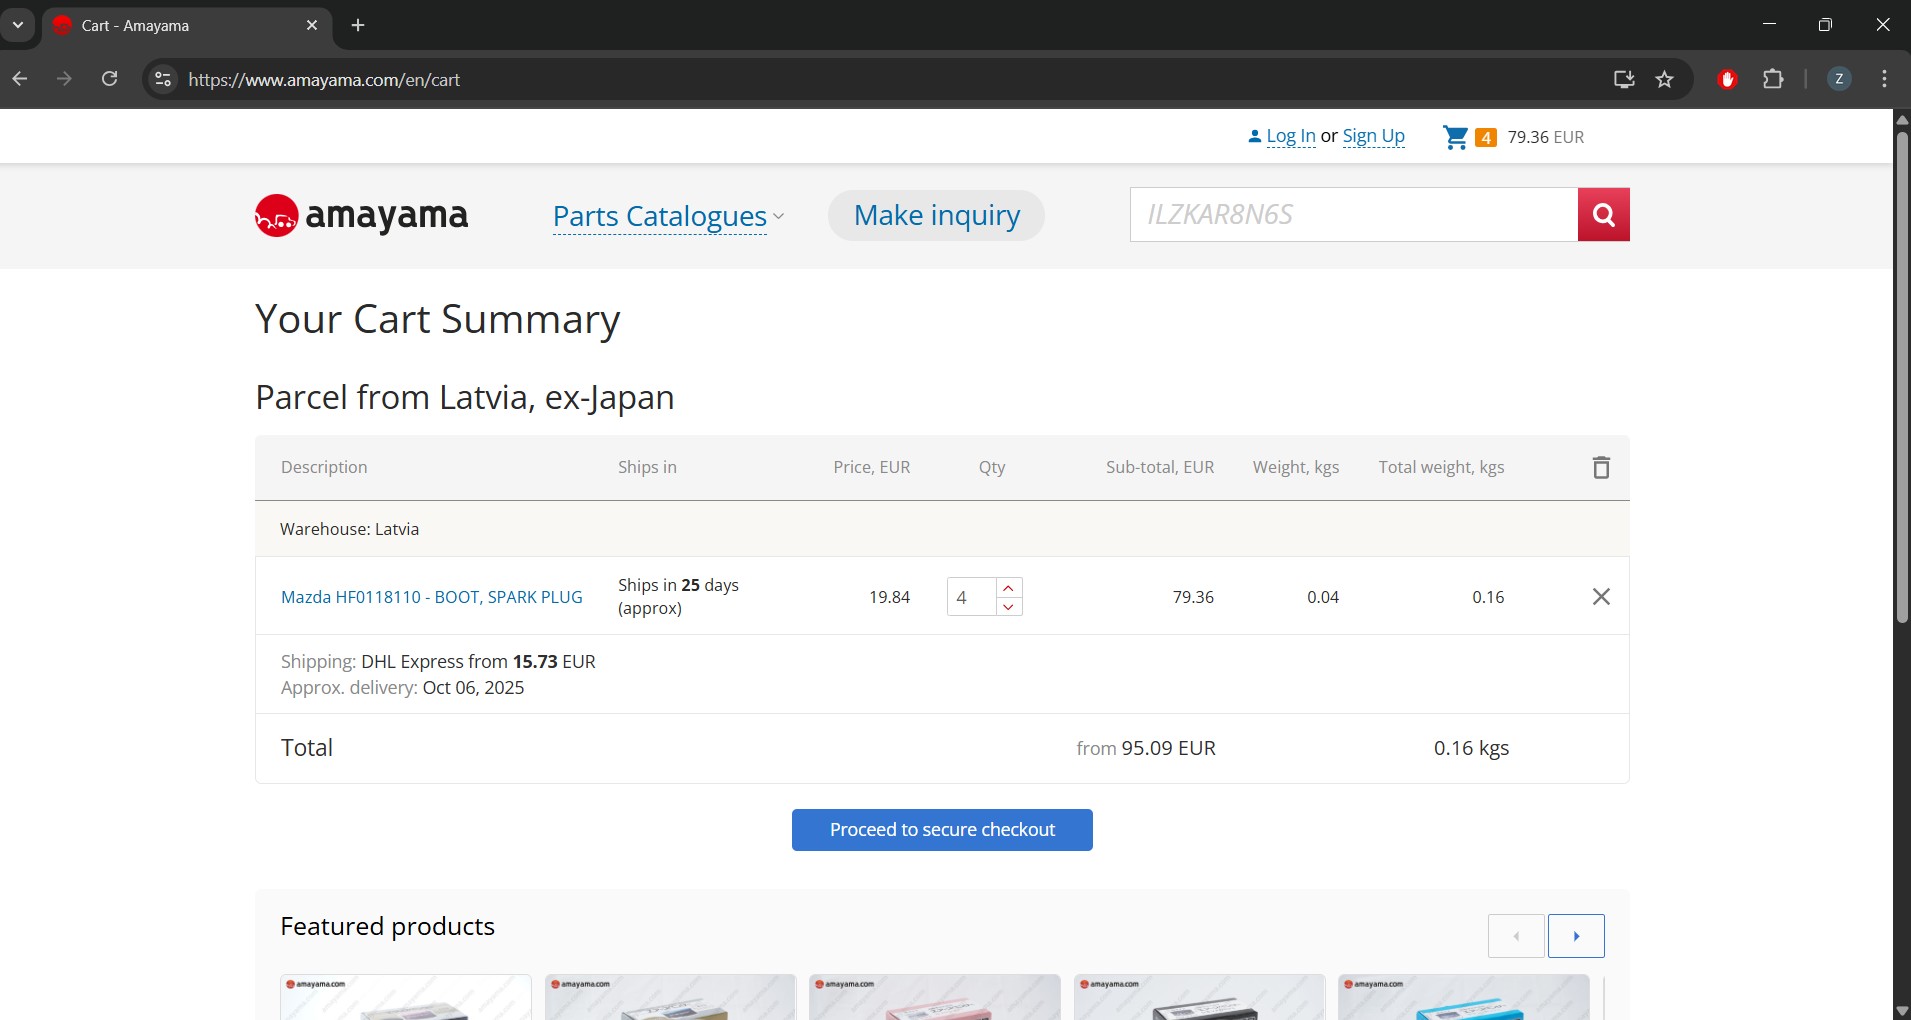
Task: Click Proceed to secure checkout
Action: 941,830
